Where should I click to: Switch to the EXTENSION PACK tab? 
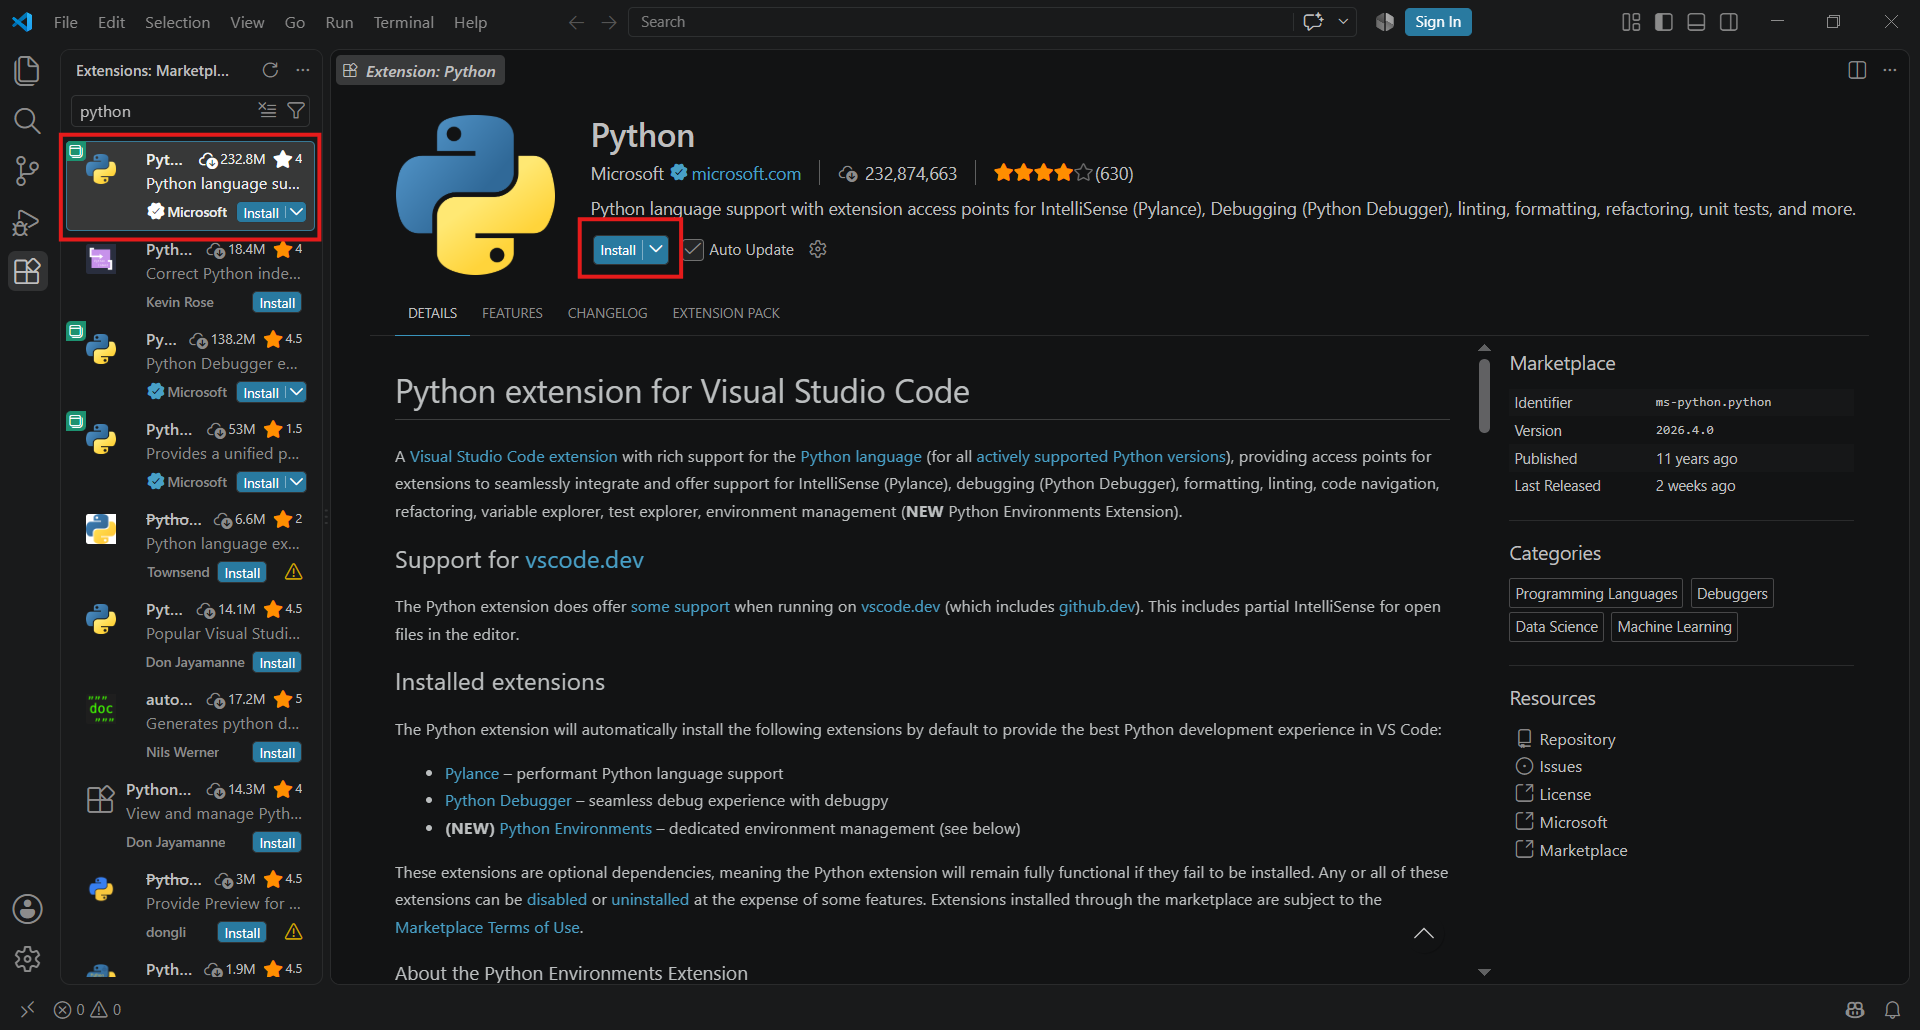click(726, 313)
